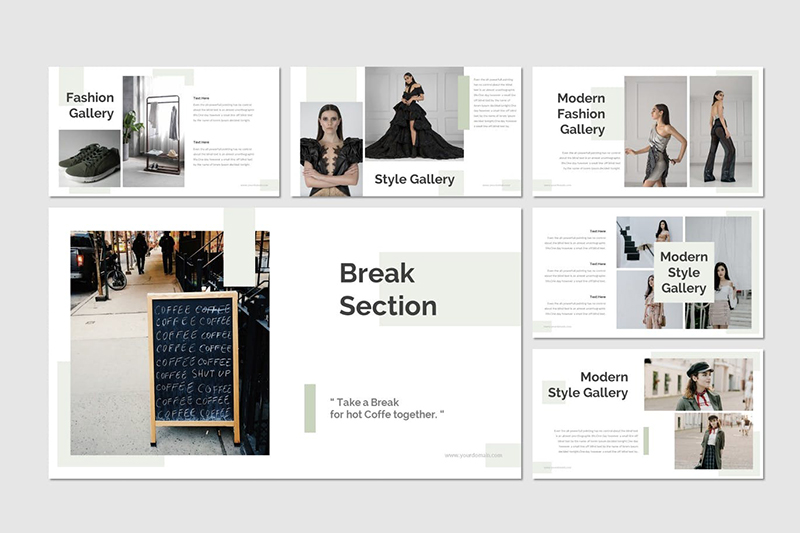Click the "Modern Fashion Gallery" heading

(x=581, y=114)
